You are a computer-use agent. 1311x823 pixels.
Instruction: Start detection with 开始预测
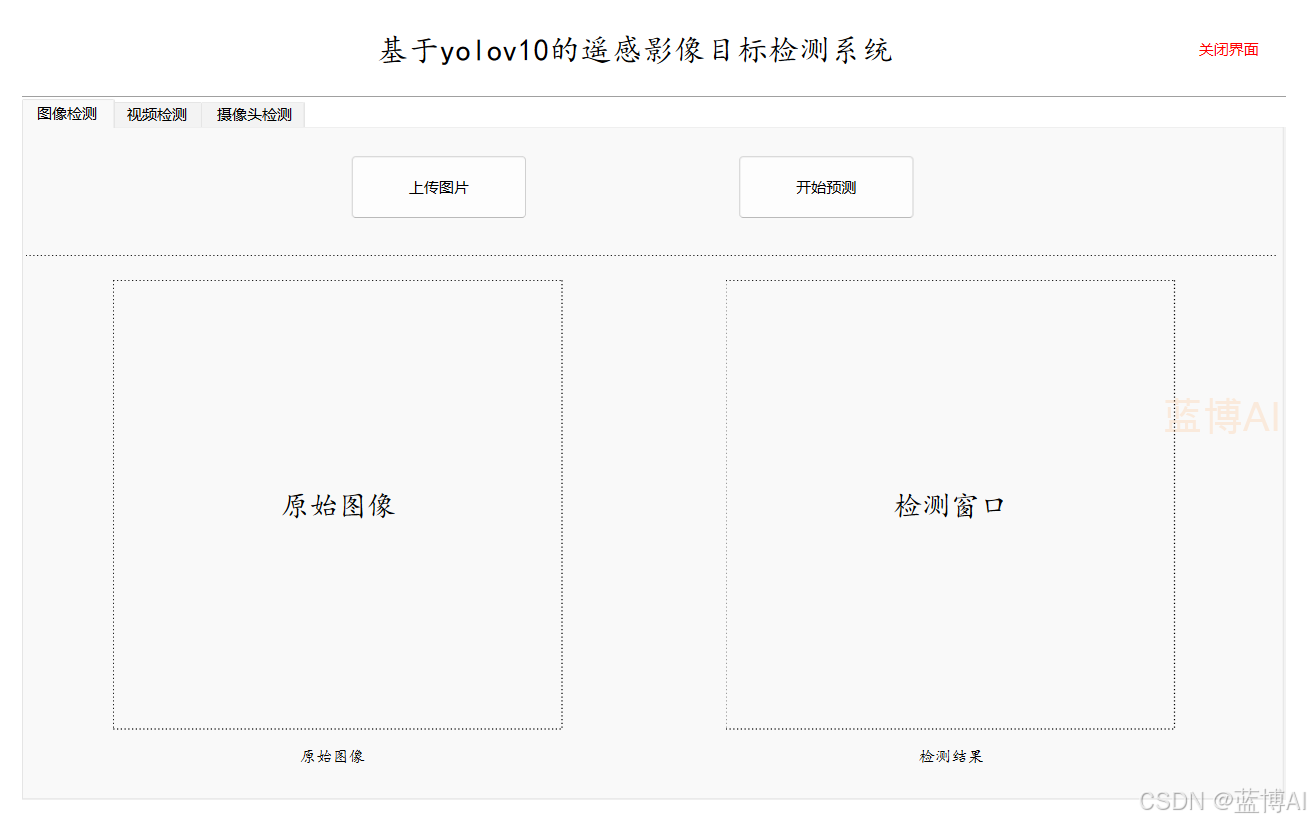[x=826, y=187]
